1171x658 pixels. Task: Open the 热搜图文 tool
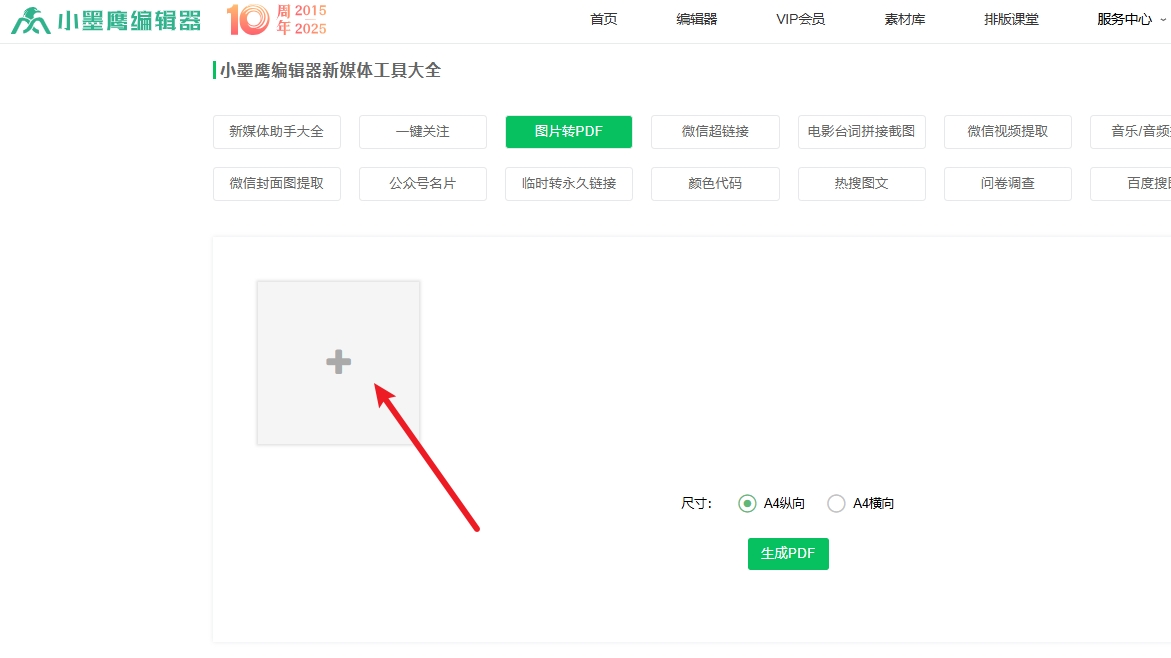tap(861, 184)
